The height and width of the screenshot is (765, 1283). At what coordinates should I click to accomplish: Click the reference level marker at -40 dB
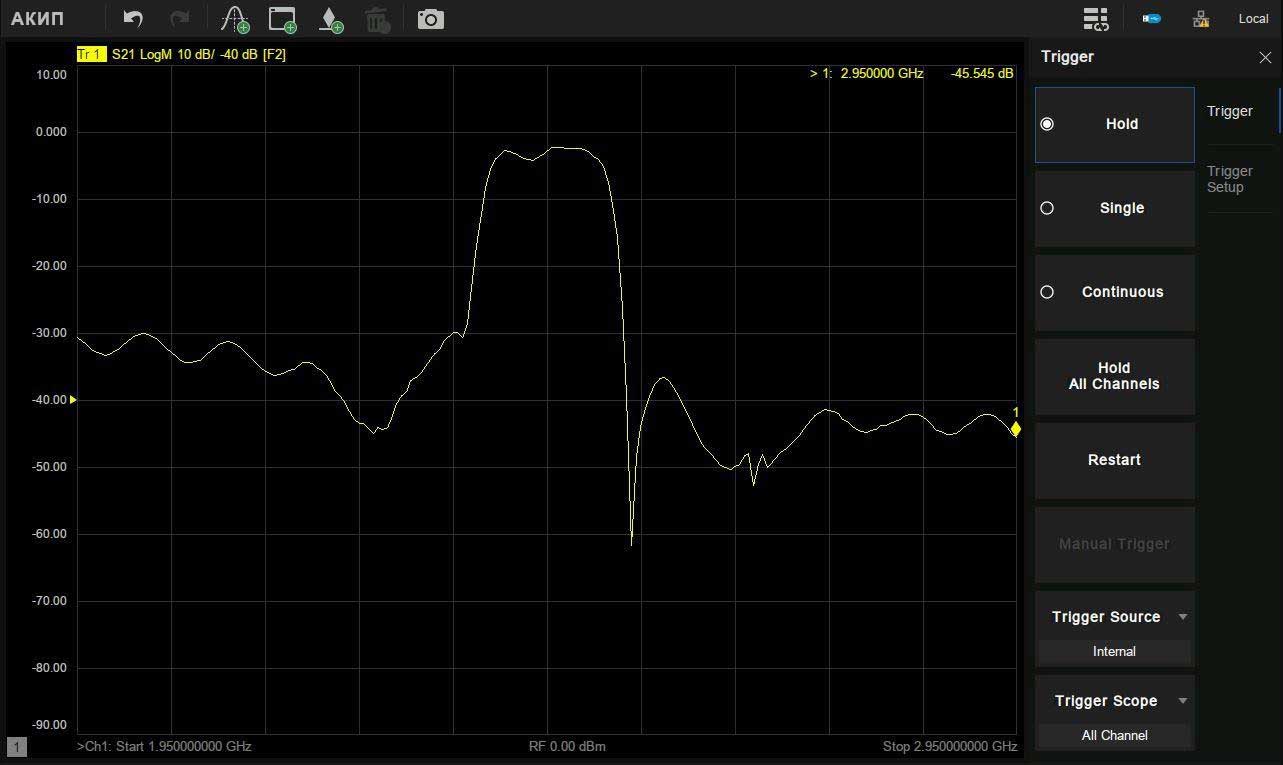pos(73,400)
